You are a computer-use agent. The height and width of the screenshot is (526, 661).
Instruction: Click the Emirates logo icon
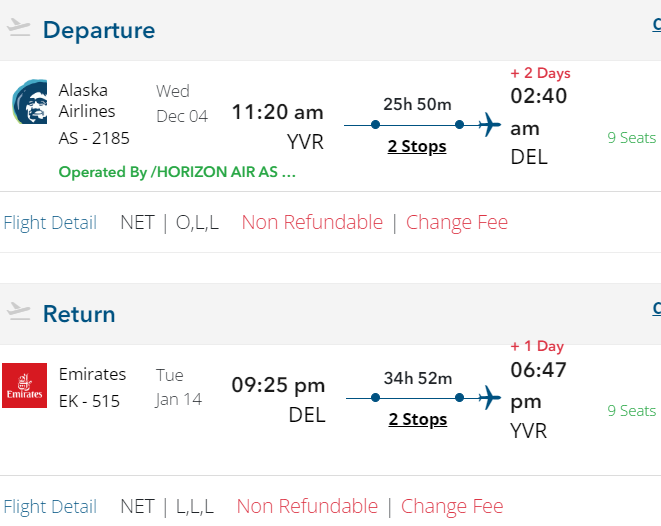[24, 386]
